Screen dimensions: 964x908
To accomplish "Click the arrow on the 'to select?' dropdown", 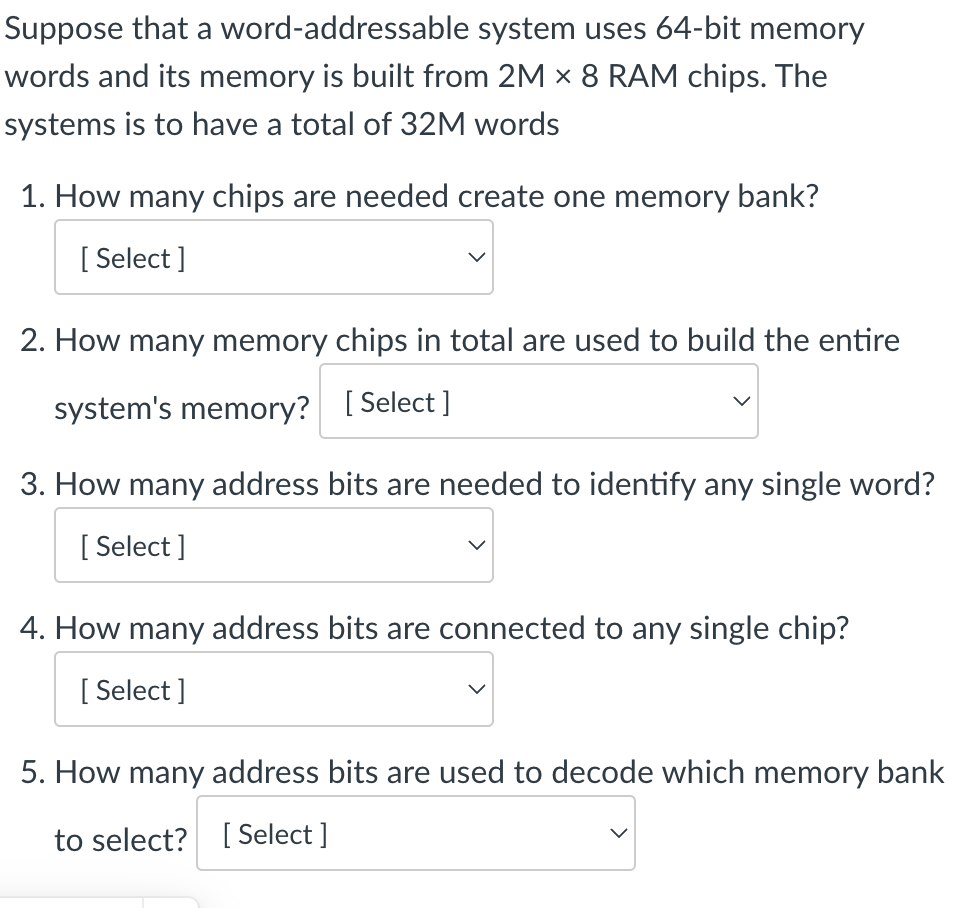I will (x=618, y=833).
